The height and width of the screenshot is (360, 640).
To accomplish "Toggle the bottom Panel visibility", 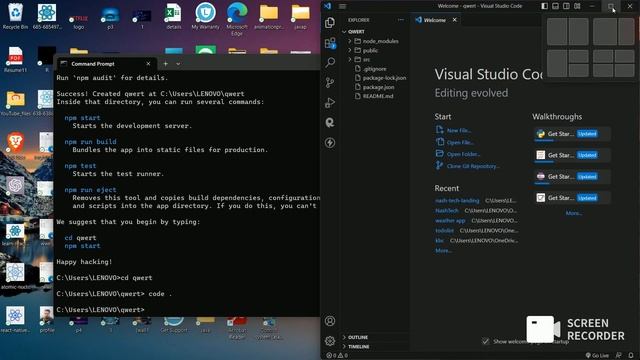I will coord(556,6).
